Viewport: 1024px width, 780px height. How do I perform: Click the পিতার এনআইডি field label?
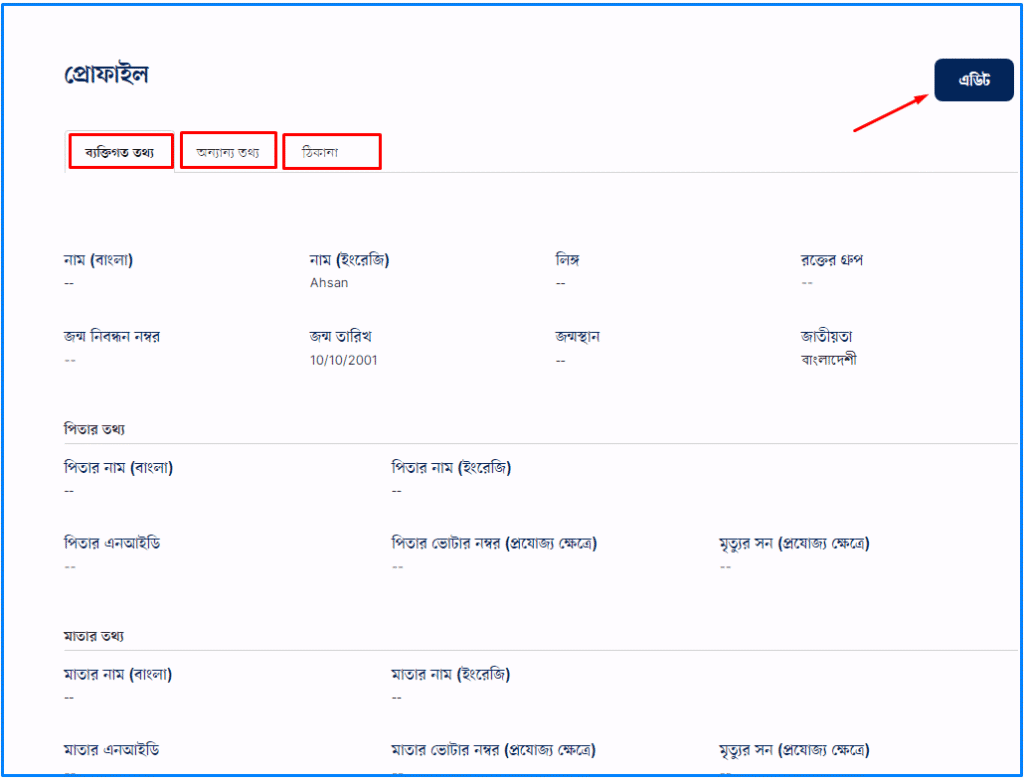(112, 543)
